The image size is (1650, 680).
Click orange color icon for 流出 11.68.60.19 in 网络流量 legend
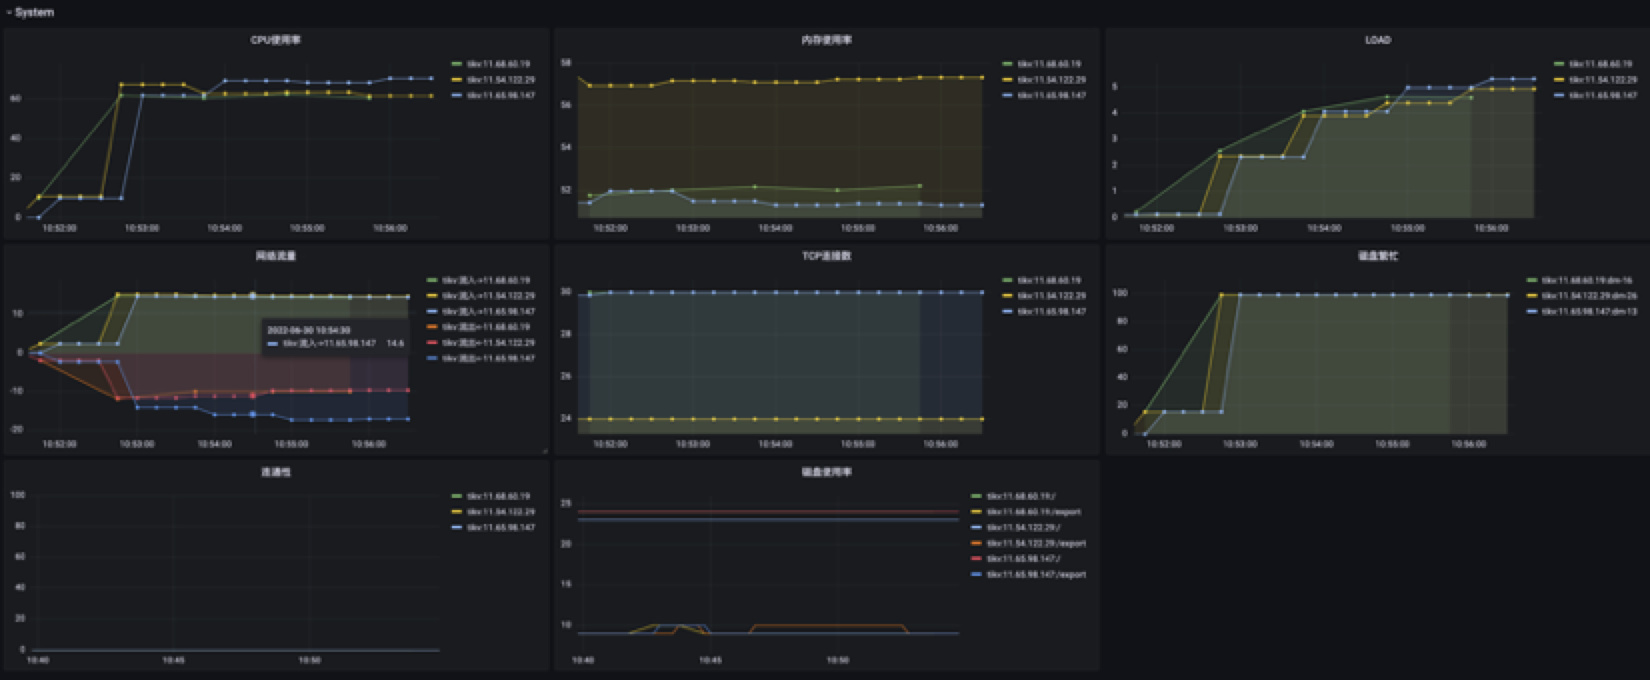coord(432,327)
